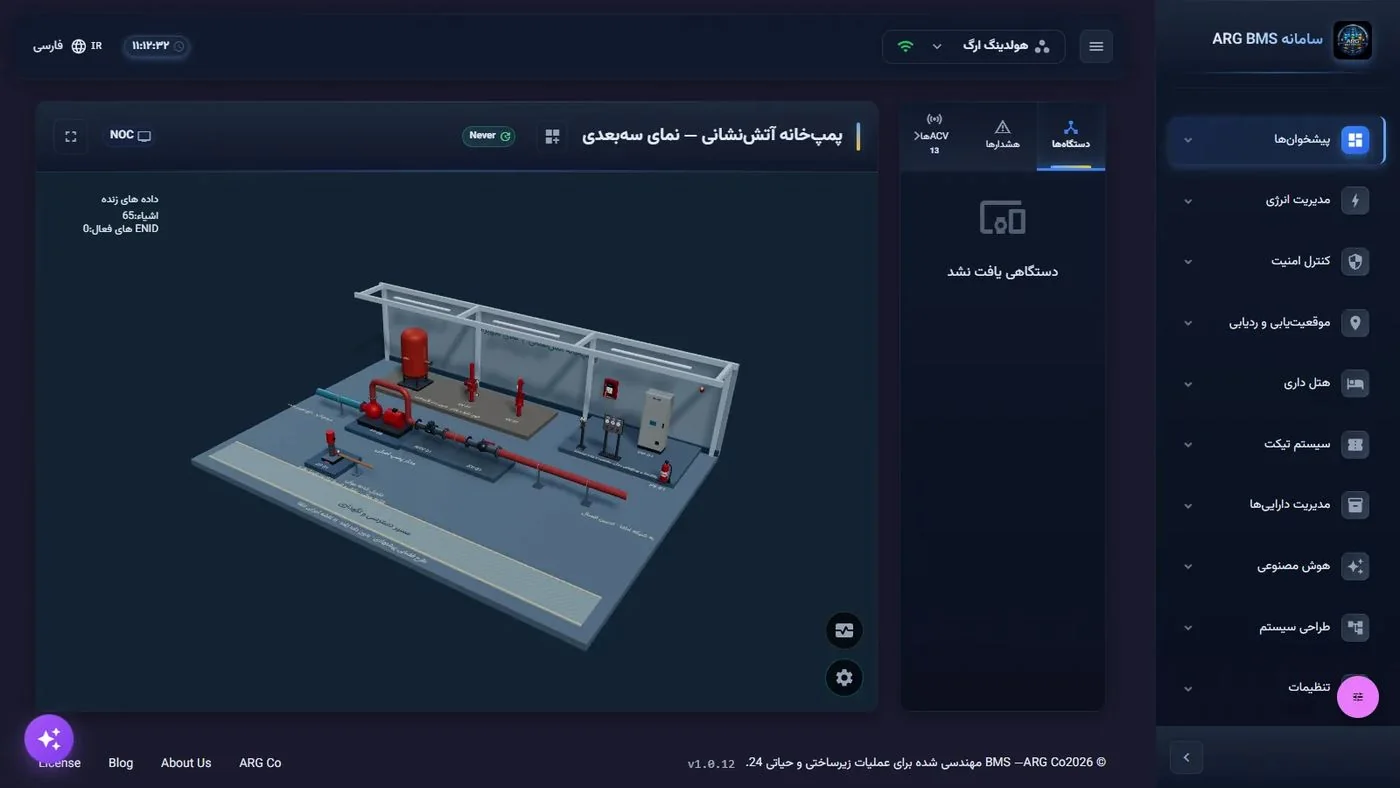Image resolution: width=1400 pixels, height=788 pixels.
Task: Open the 3D scene settings gear
Action: coord(844,677)
